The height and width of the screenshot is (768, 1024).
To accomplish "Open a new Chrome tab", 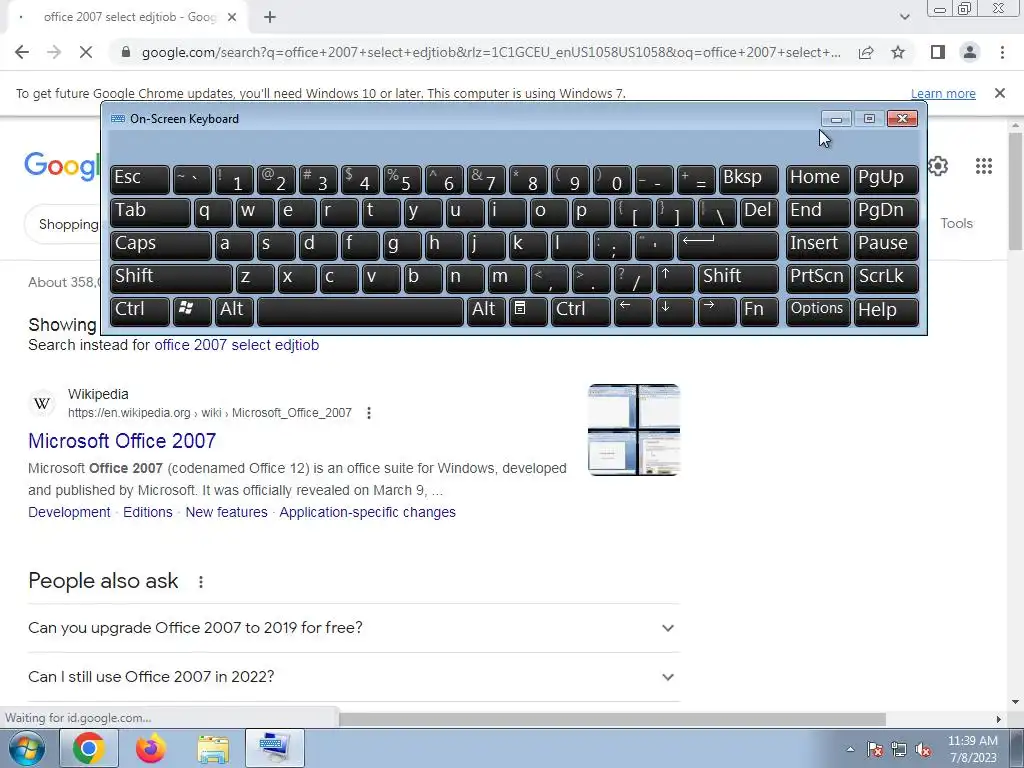I will pyautogui.click(x=270, y=18).
